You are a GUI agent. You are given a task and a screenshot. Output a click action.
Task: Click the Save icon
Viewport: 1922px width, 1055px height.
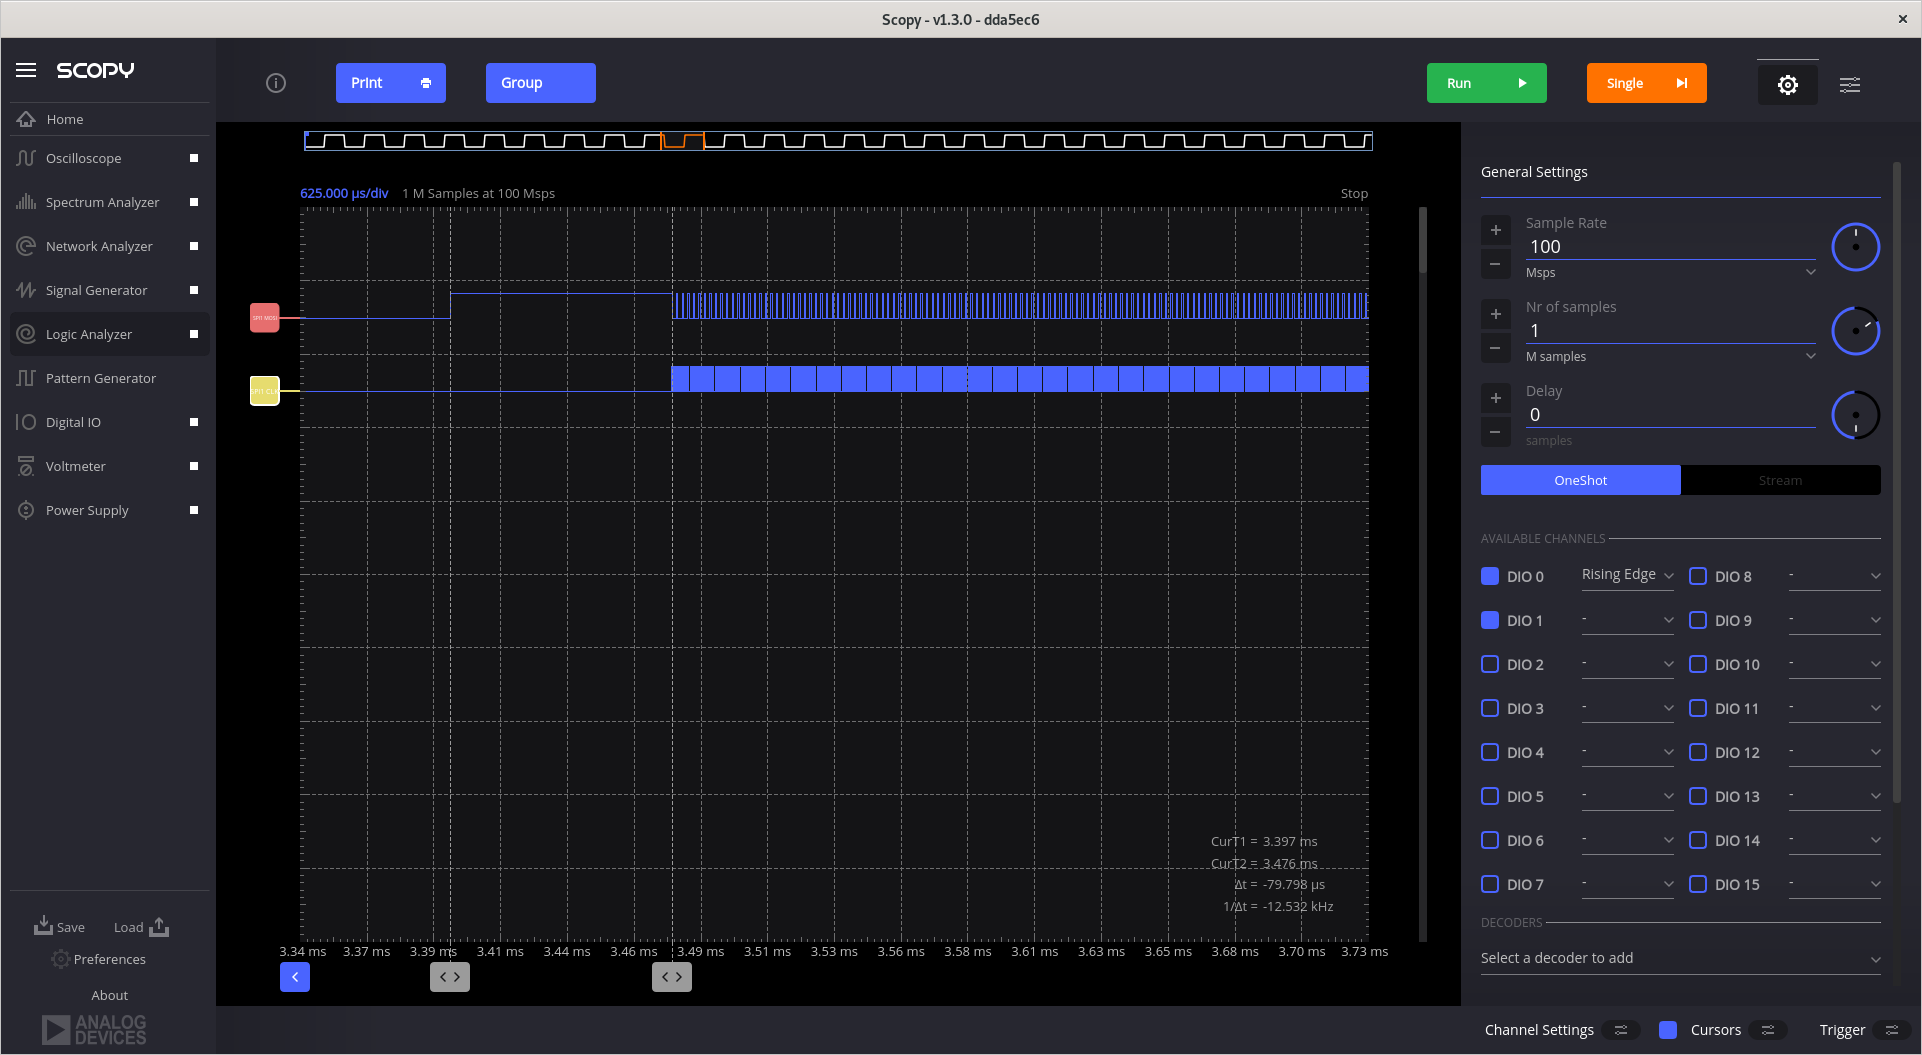tap(43, 926)
